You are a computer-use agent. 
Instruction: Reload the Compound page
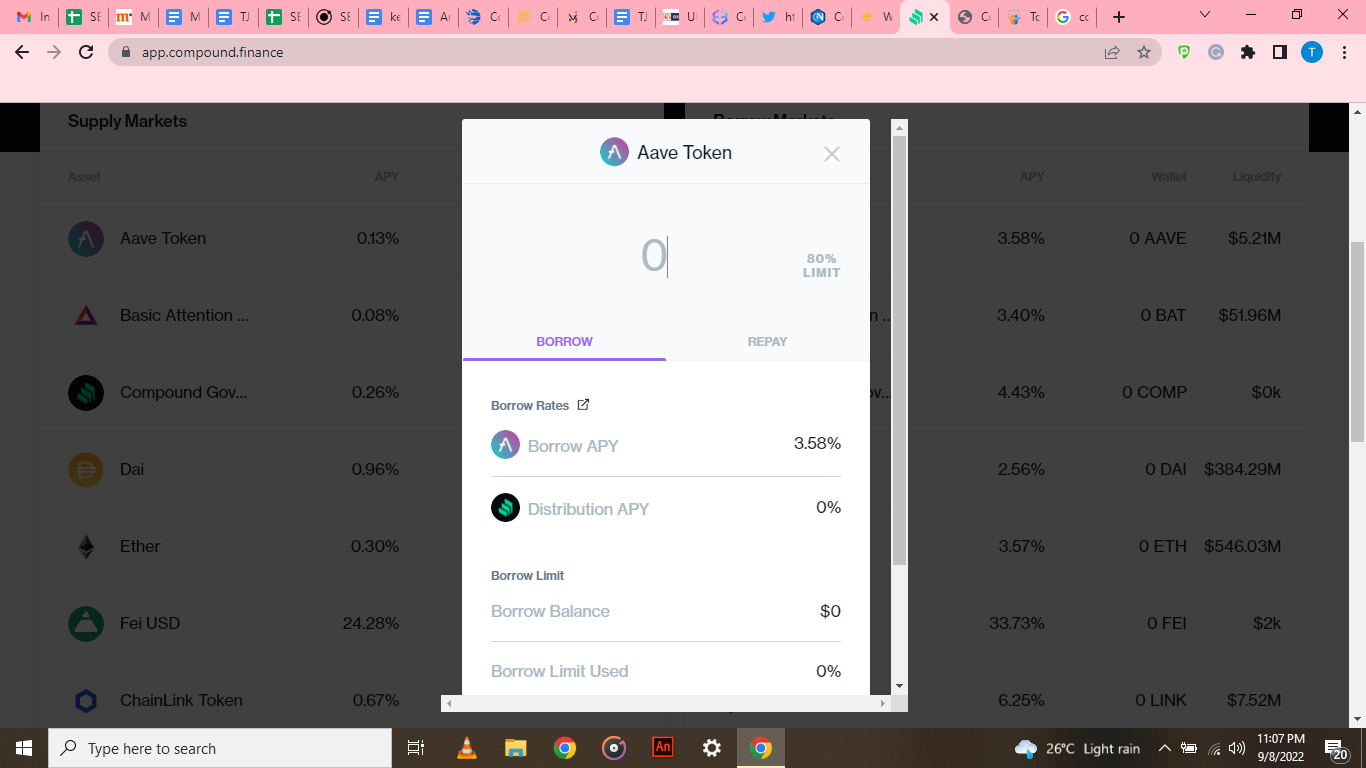coord(86,52)
